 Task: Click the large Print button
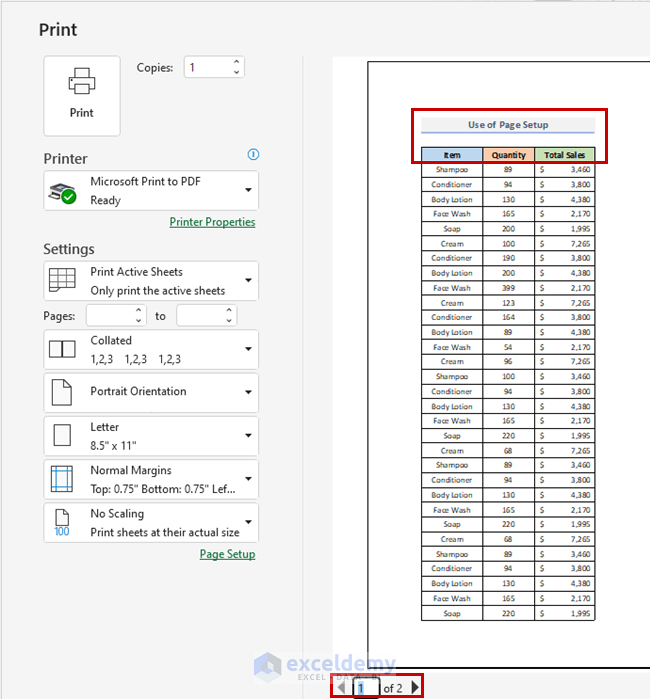pos(82,96)
